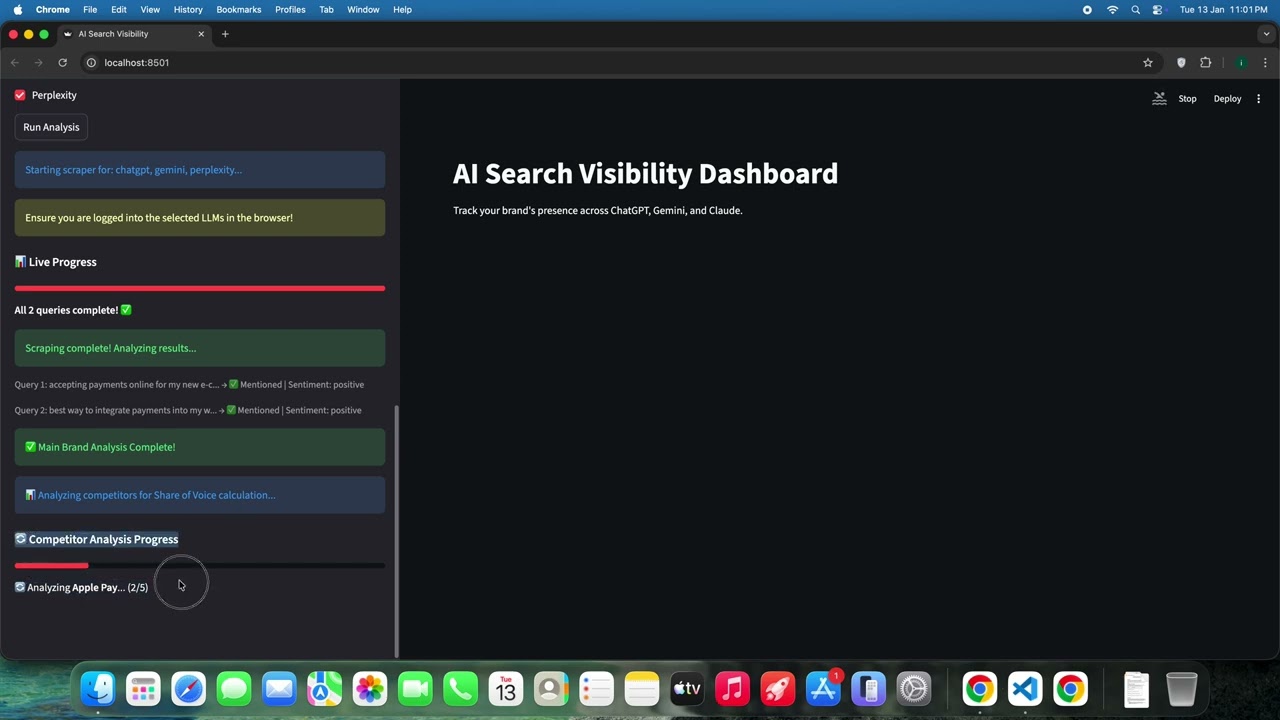Open the View menu
This screenshot has width=1280, height=720.
pyautogui.click(x=150, y=9)
